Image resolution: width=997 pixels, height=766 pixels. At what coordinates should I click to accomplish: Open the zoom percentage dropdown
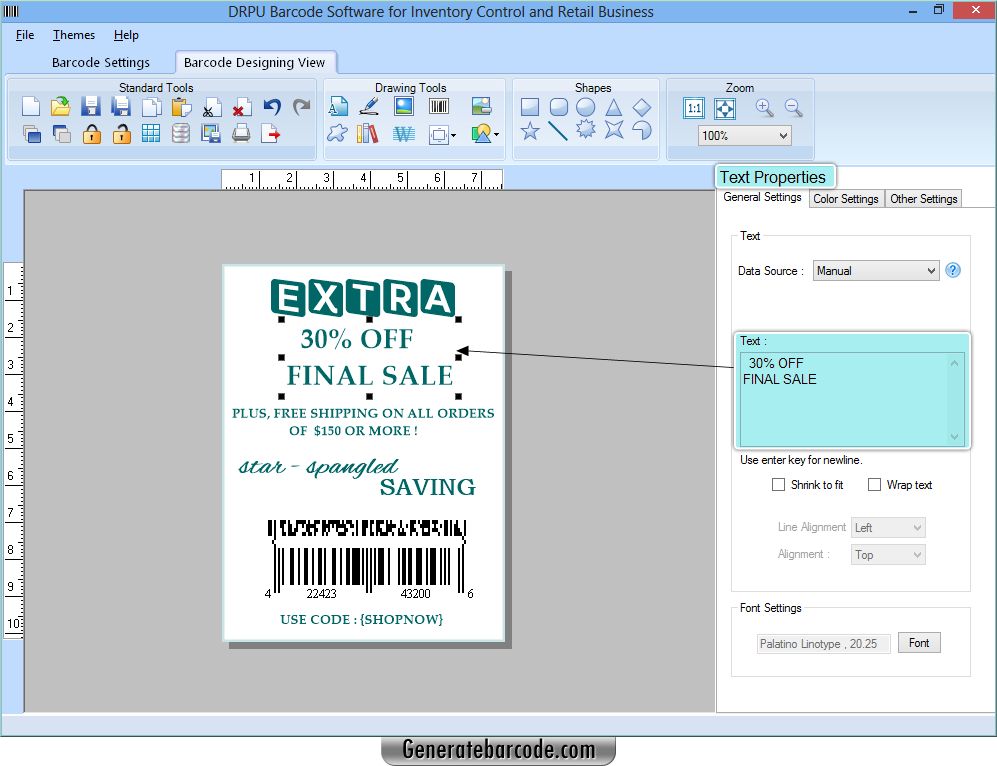coord(744,134)
